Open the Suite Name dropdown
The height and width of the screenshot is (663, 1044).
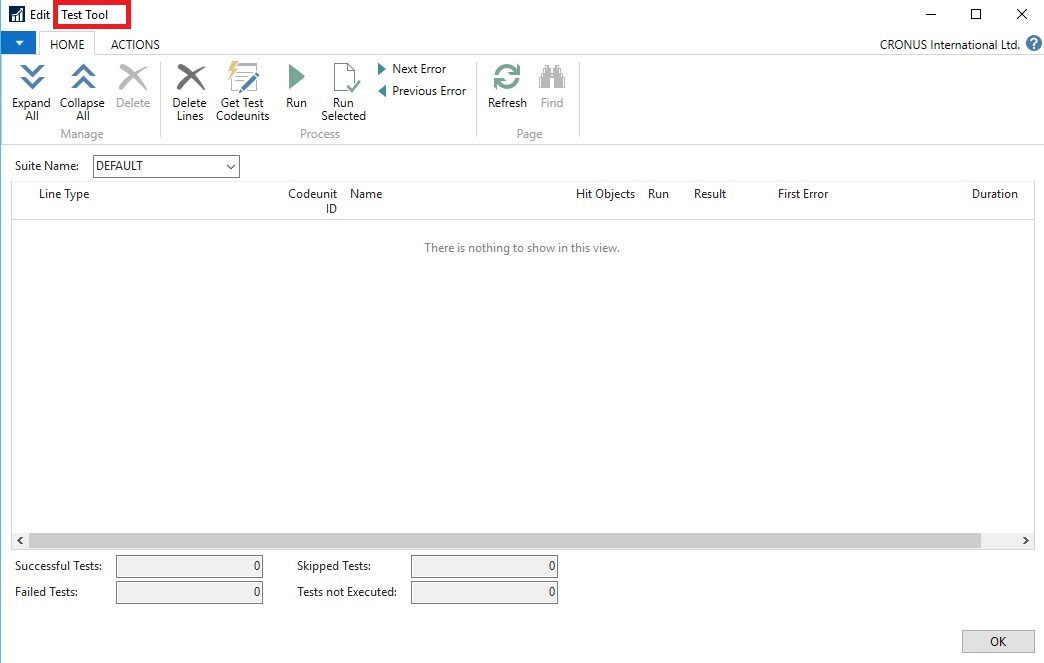coord(231,166)
